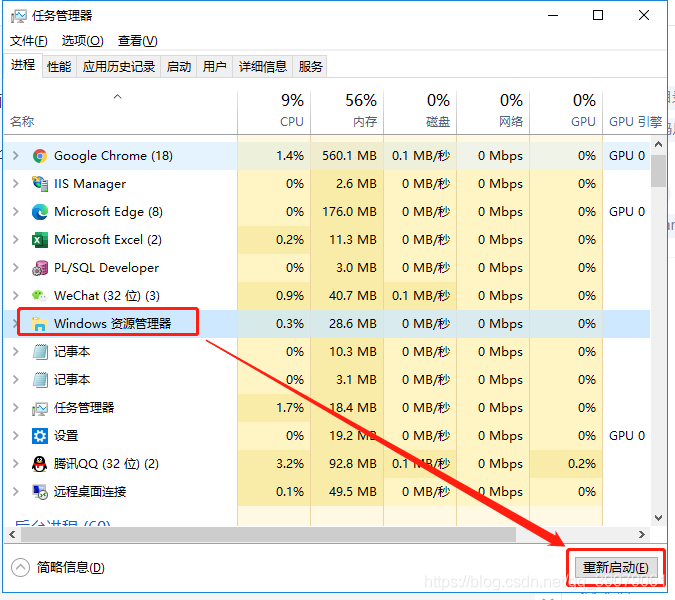The image size is (675, 600).
Task: Click the Google Chrome process icon
Action: pyautogui.click(x=40, y=156)
